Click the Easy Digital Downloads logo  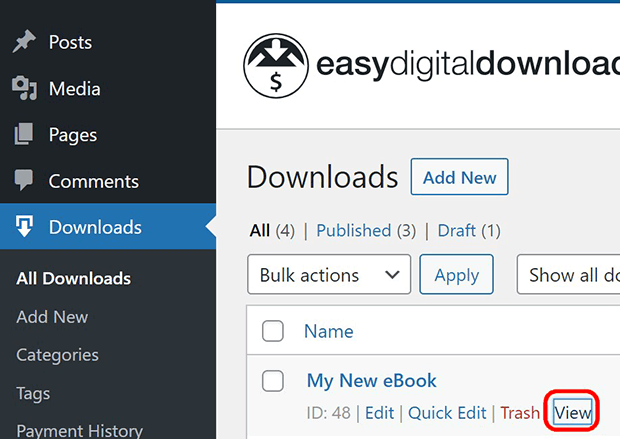(x=431, y=65)
